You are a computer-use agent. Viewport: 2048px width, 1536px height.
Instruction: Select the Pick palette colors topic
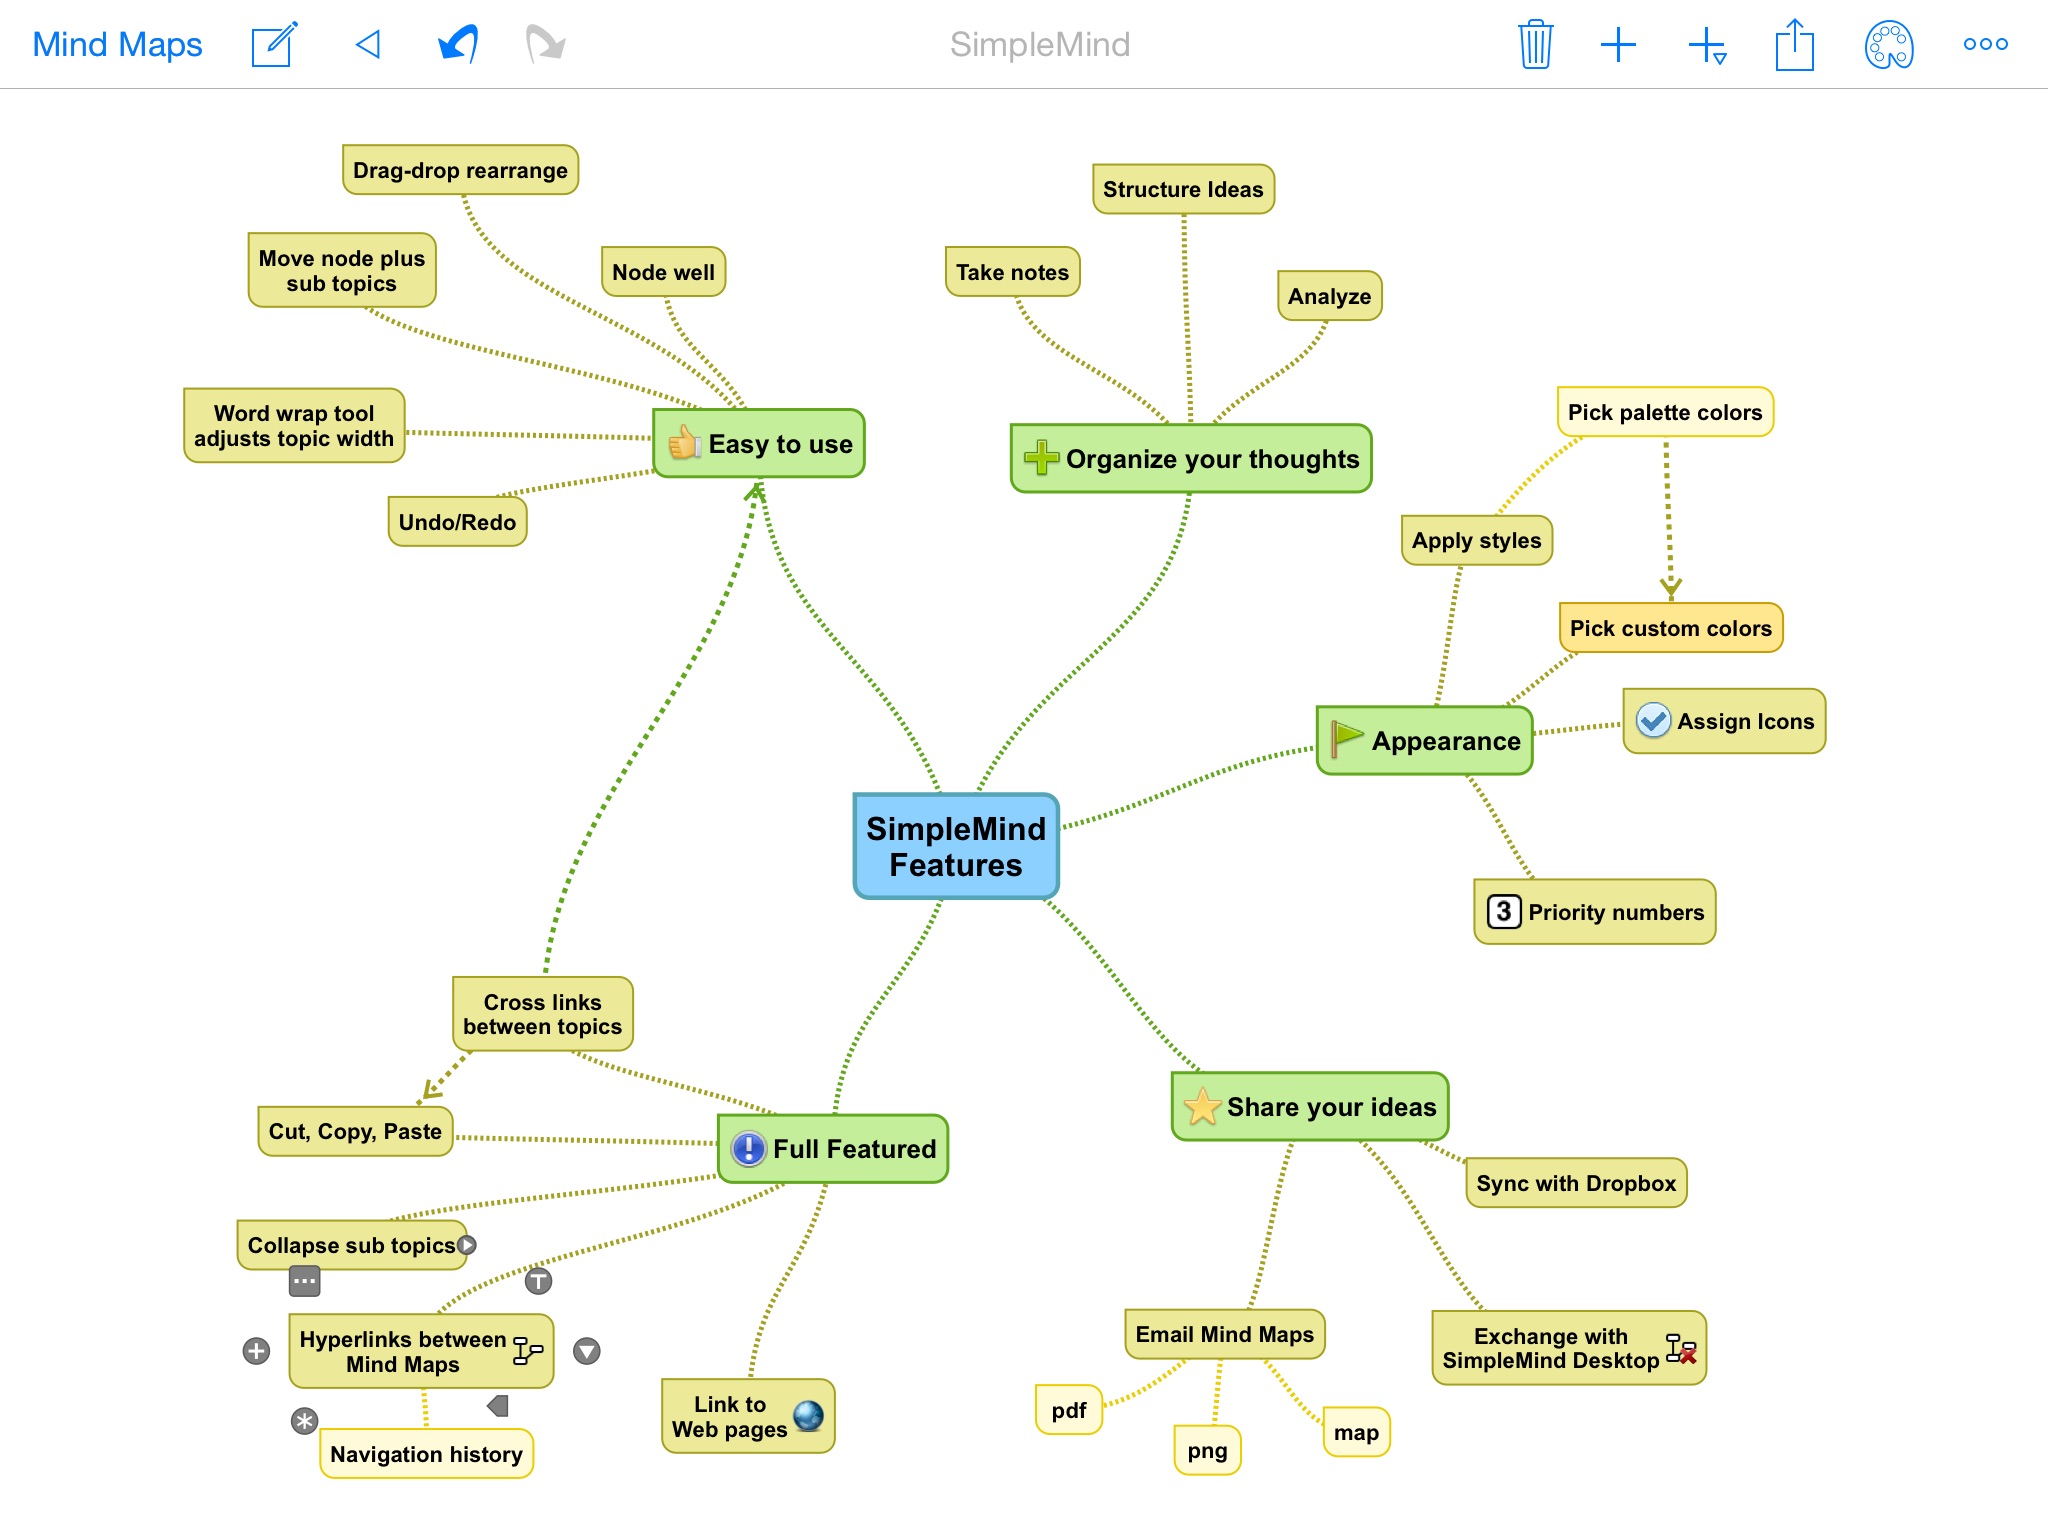point(1665,412)
